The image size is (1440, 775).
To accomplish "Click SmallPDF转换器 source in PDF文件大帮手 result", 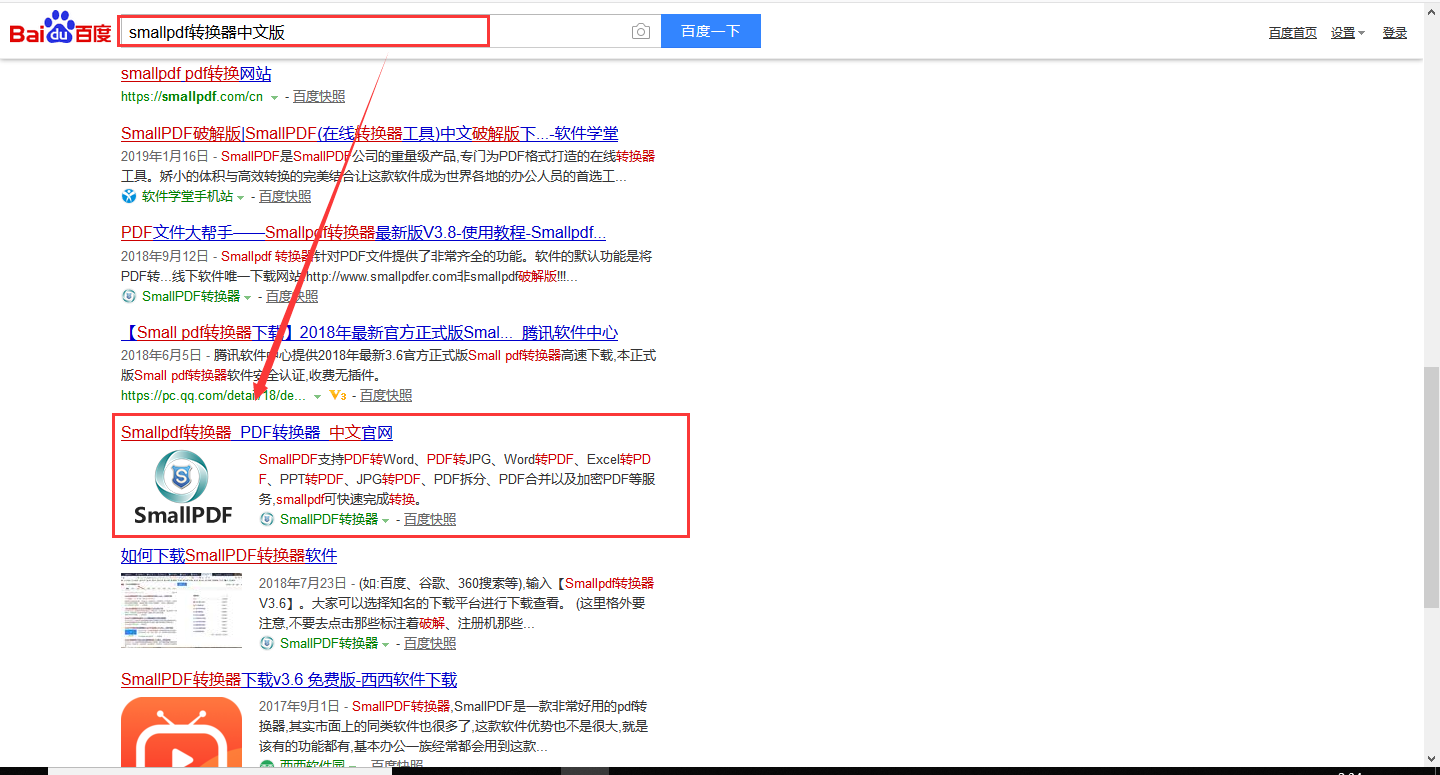I will [191, 297].
